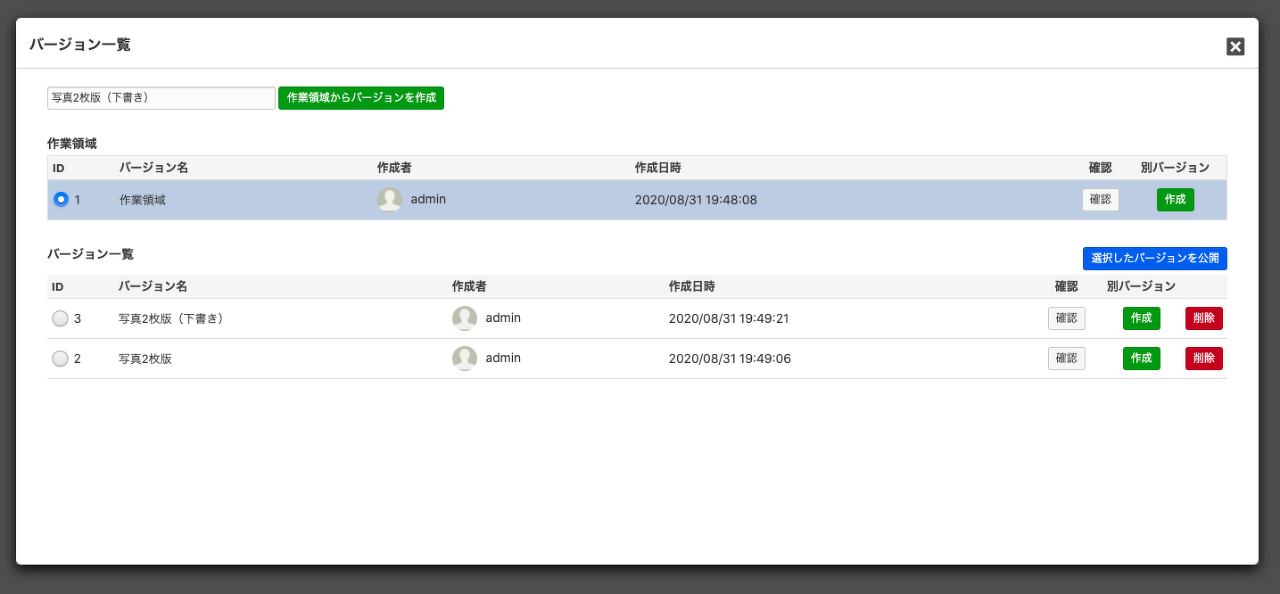
Task: Click admin avatar in version ID 3 row
Action: tap(464, 318)
